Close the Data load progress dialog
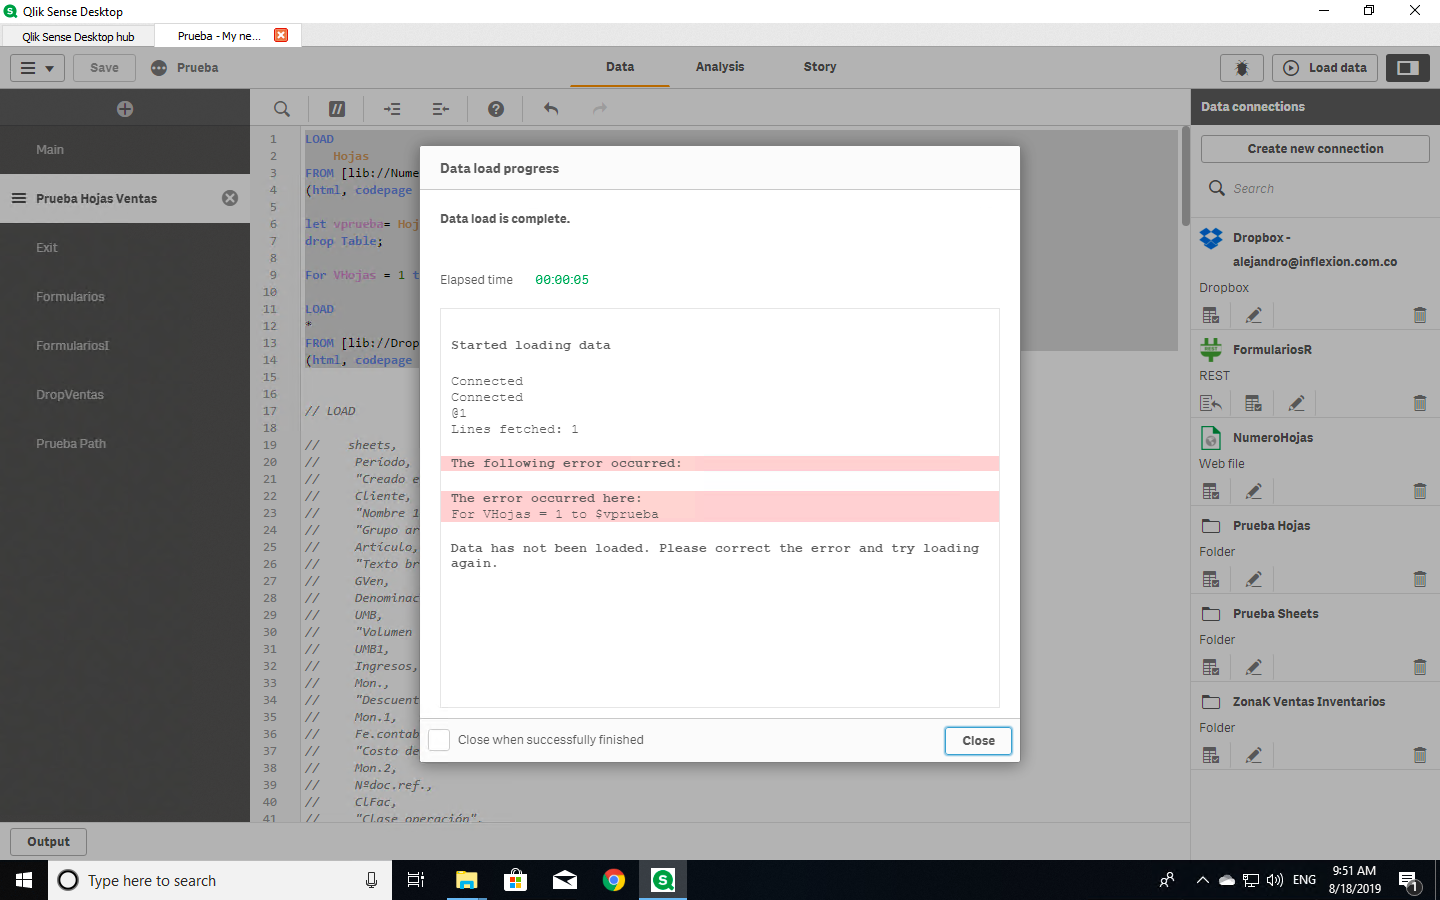This screenshot has width=1440, height=900. pyautogui.click(x=978, y=741)
